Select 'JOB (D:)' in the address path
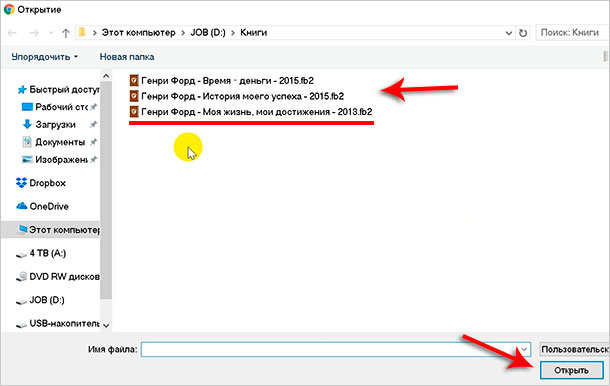 tap(208, 33)
